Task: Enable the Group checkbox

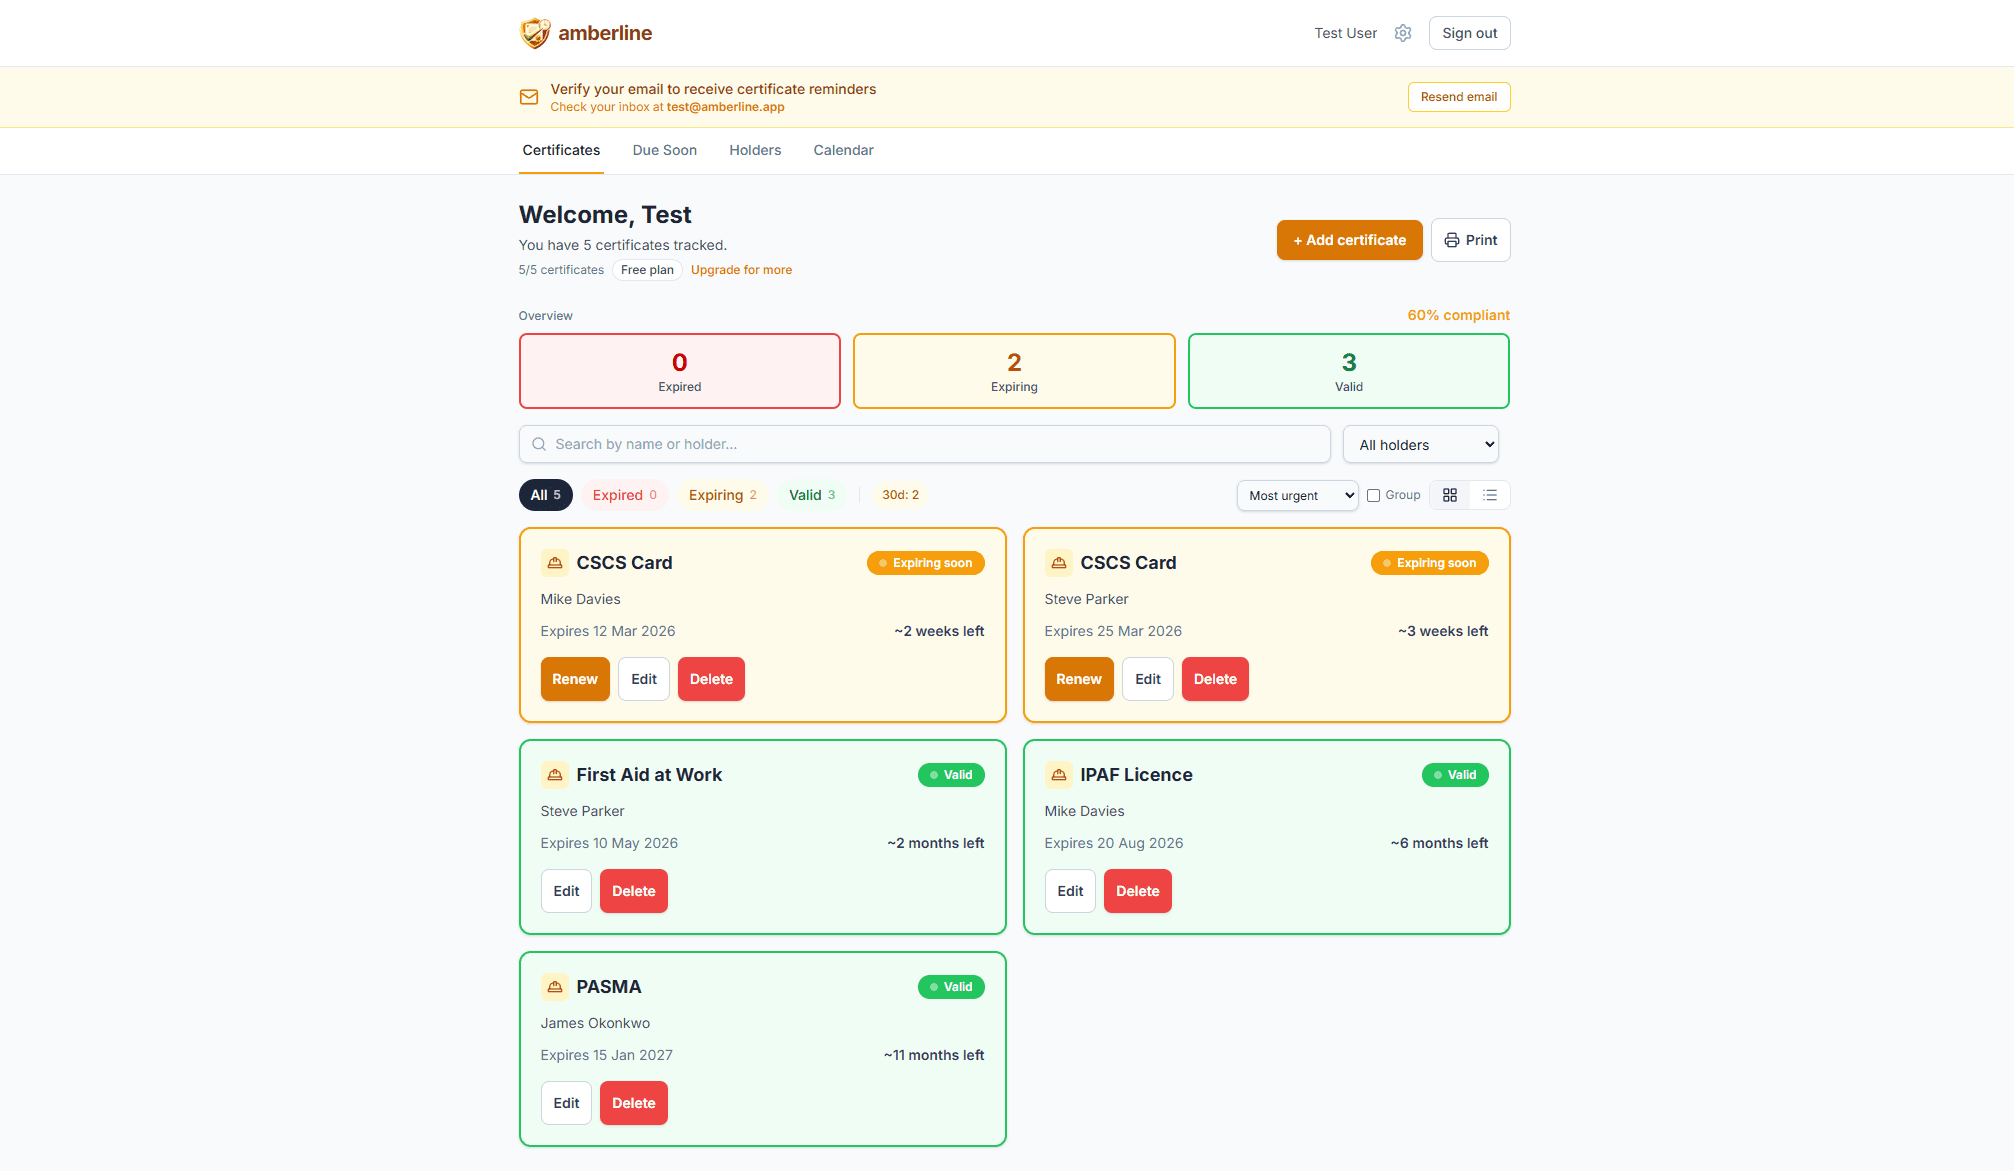Action: pos(1374,495)
